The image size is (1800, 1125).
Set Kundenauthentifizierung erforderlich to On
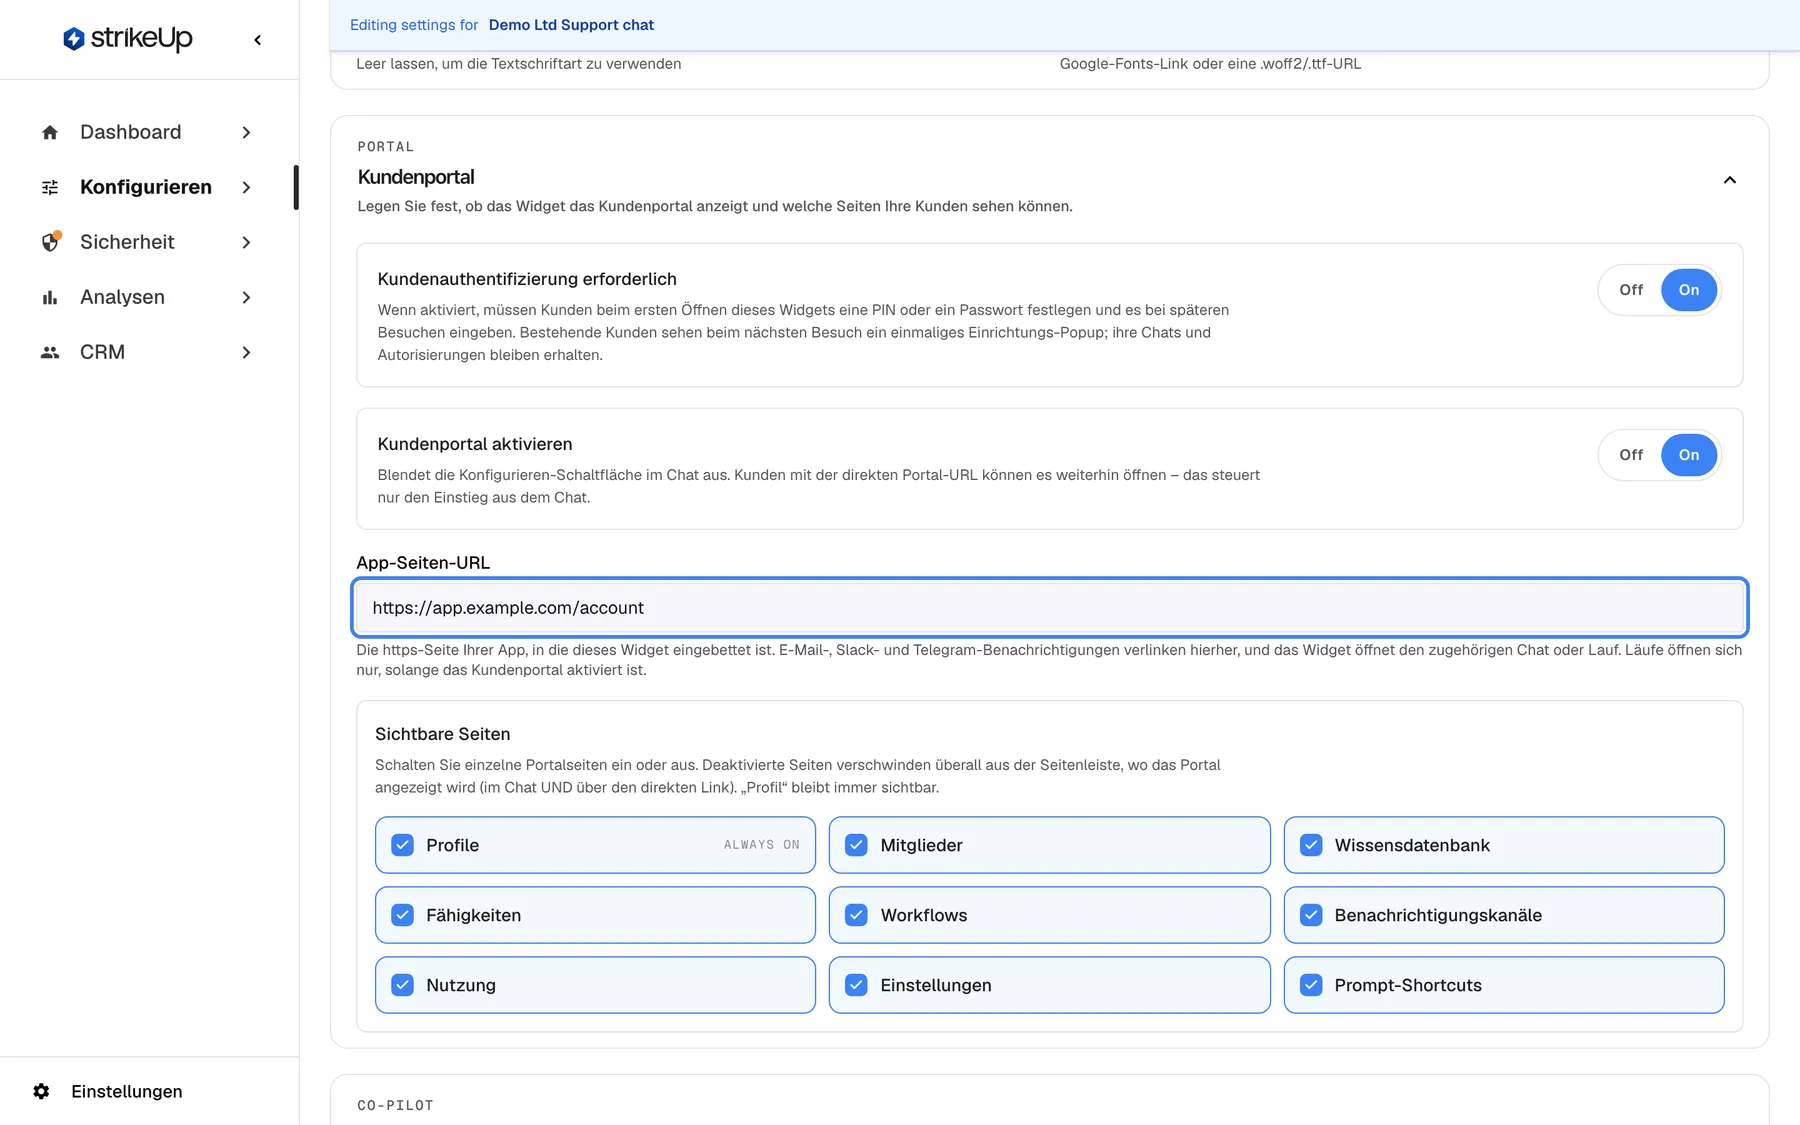point(1689,290)
